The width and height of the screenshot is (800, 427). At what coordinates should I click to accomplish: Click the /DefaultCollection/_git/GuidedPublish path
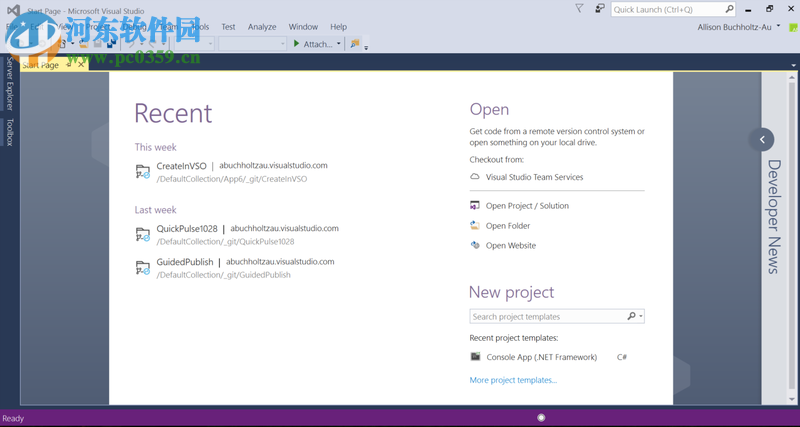[223, 275]
